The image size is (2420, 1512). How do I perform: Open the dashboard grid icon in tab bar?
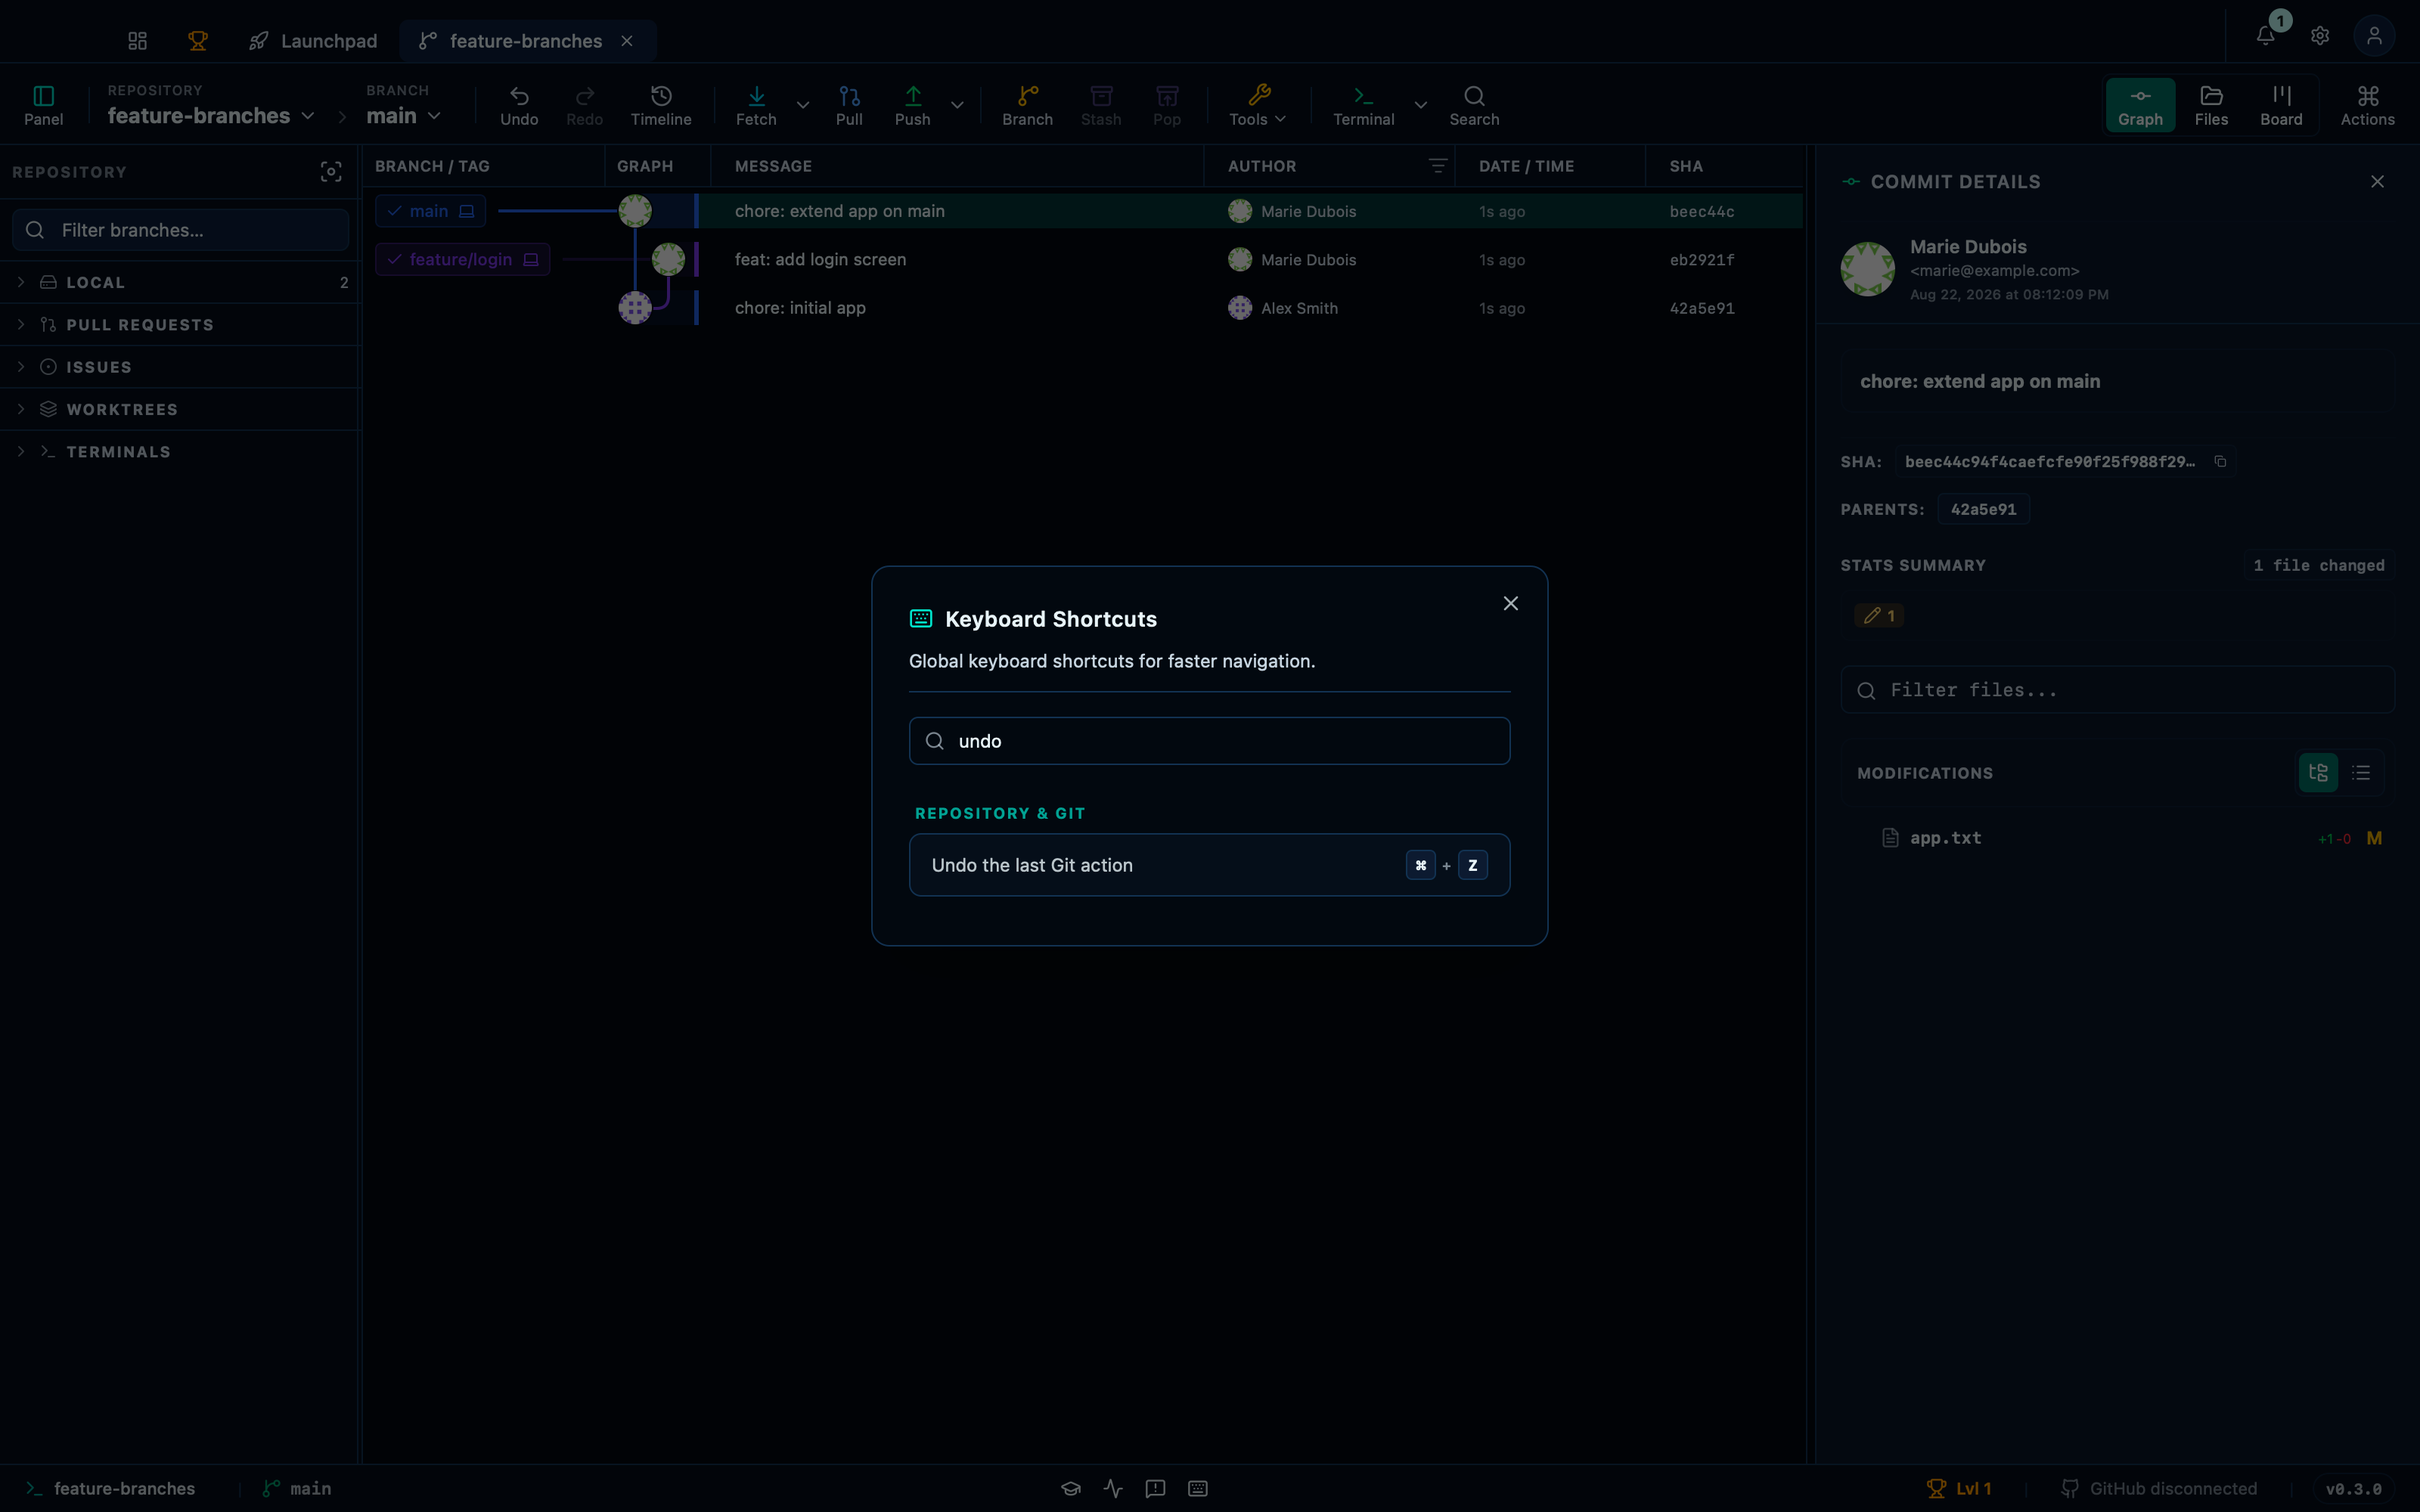coord(138,41)
